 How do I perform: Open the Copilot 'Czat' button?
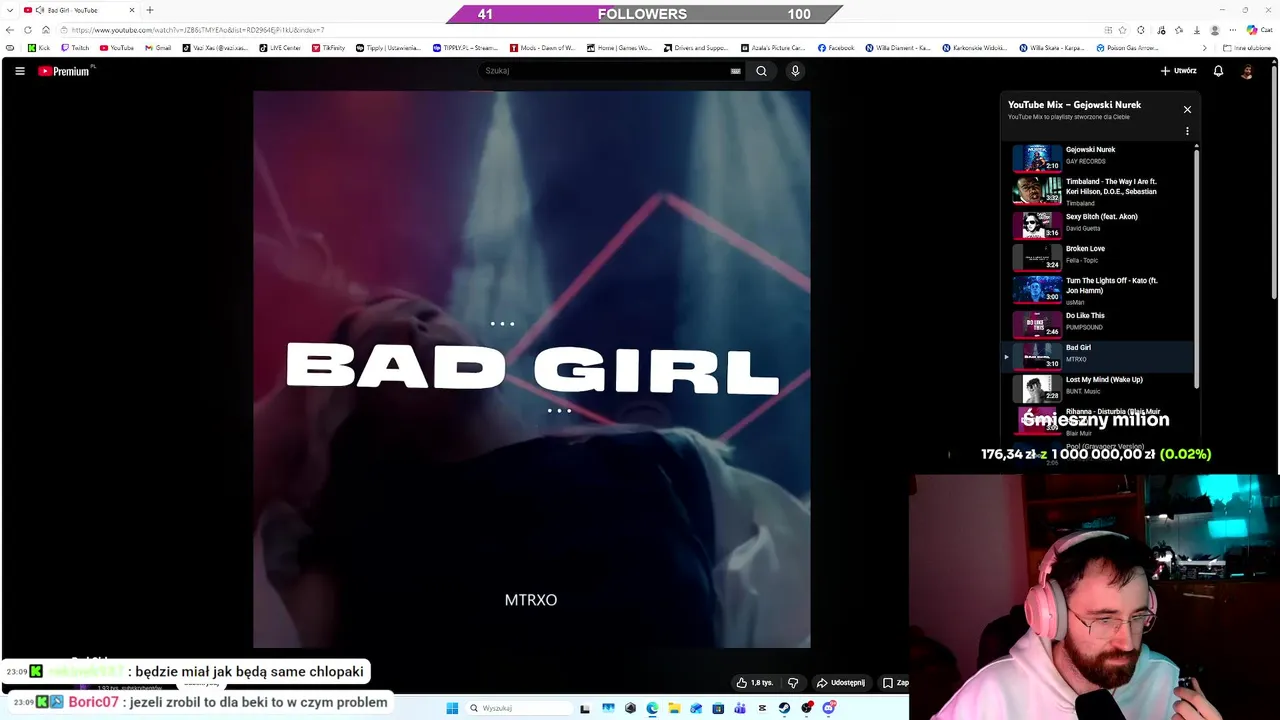pyautogui.click(x=1258, y=30)
